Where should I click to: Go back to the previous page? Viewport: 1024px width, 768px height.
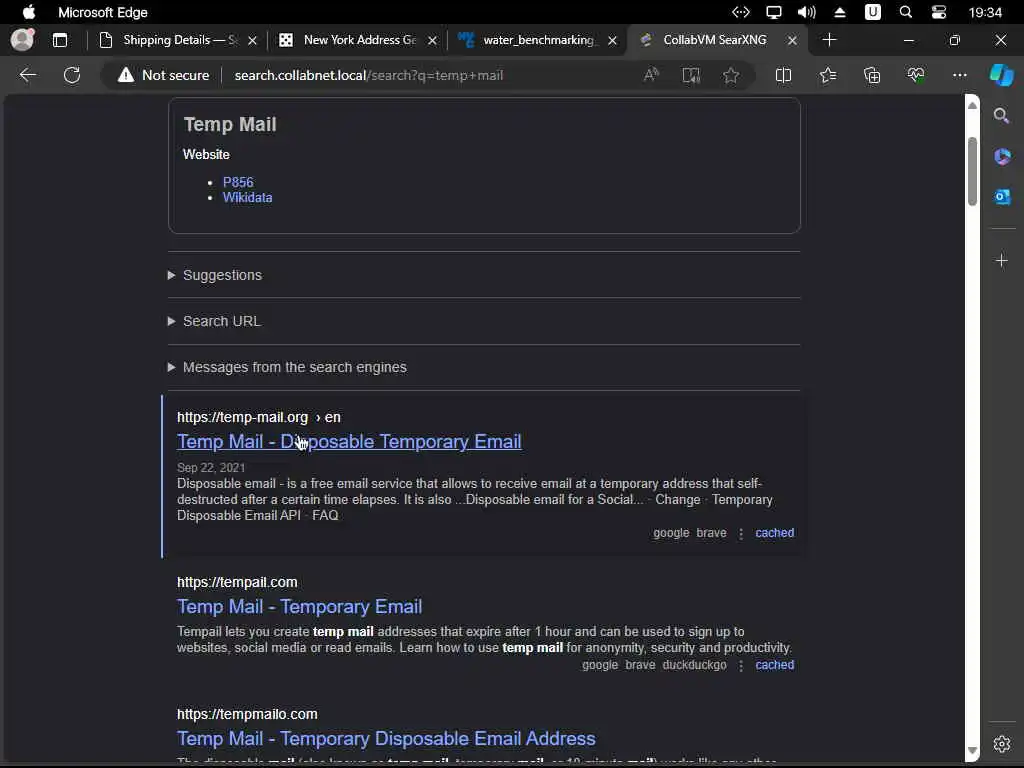tap(28, 75)
